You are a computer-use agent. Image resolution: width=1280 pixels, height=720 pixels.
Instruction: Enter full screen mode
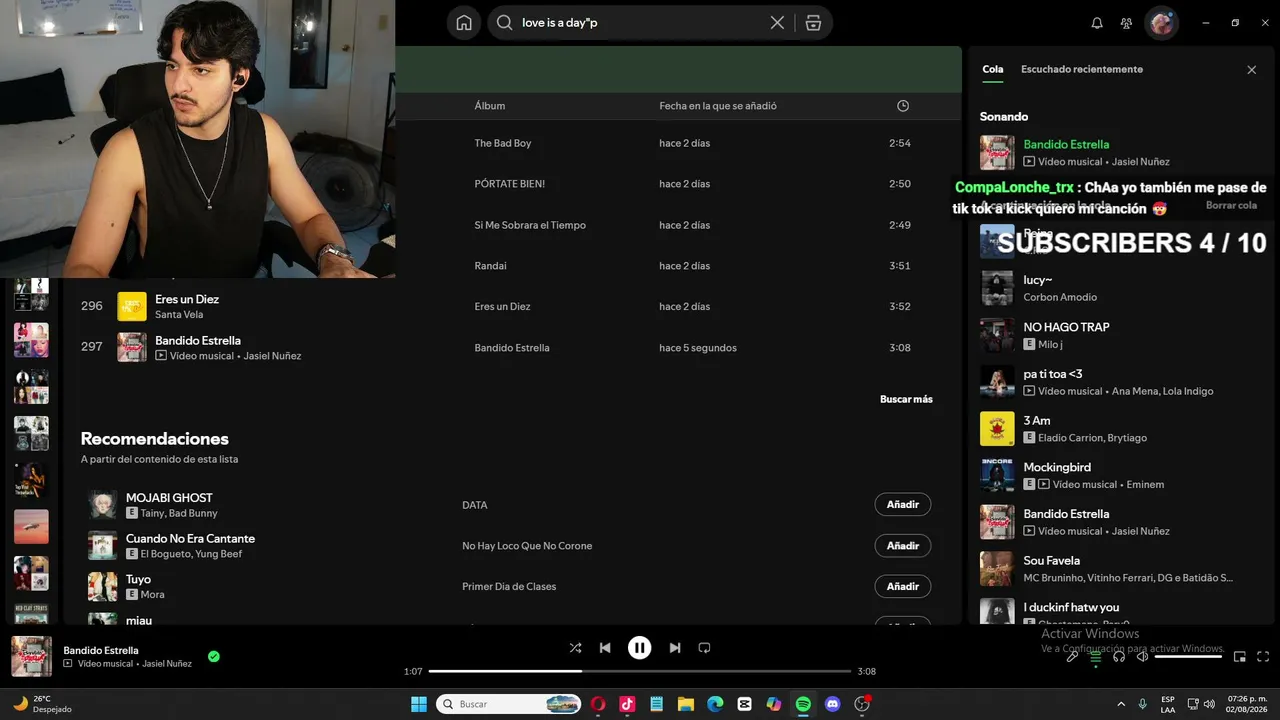pos(1263,657)
